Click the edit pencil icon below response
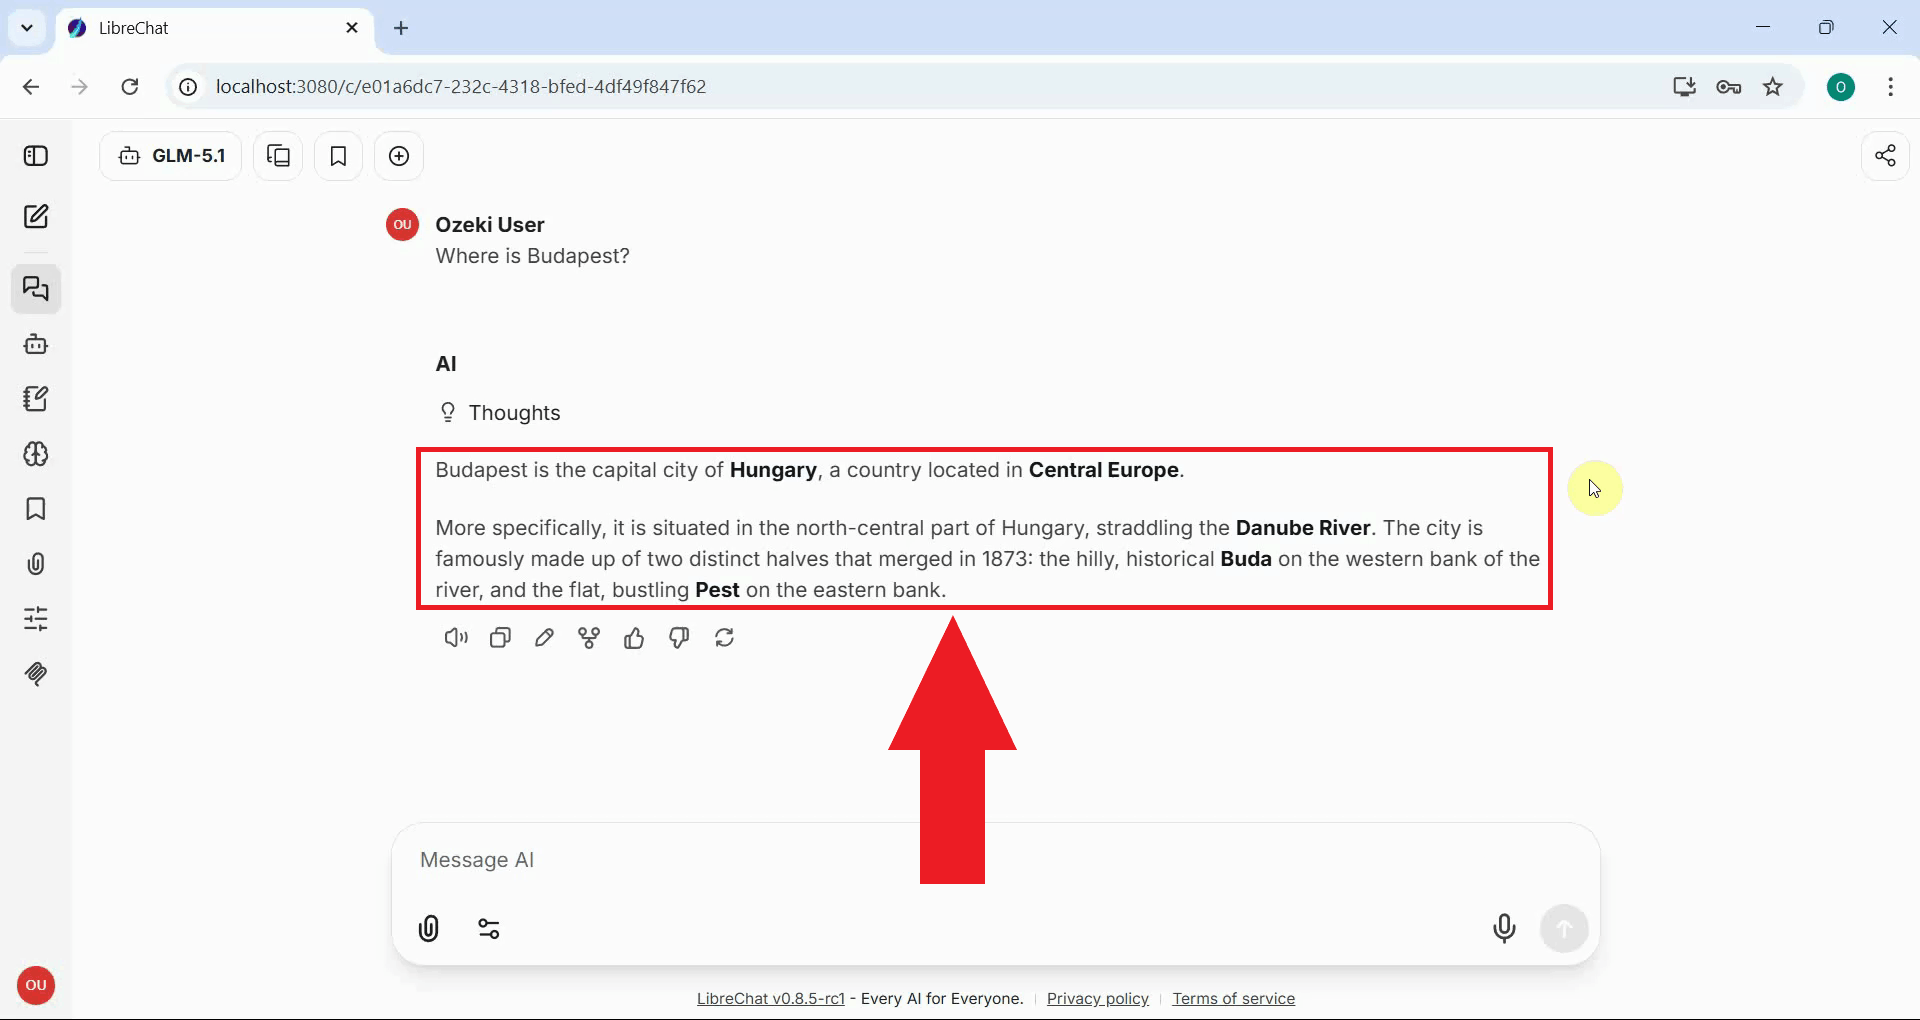The image size is (1920, 1020). pos(544,638)
